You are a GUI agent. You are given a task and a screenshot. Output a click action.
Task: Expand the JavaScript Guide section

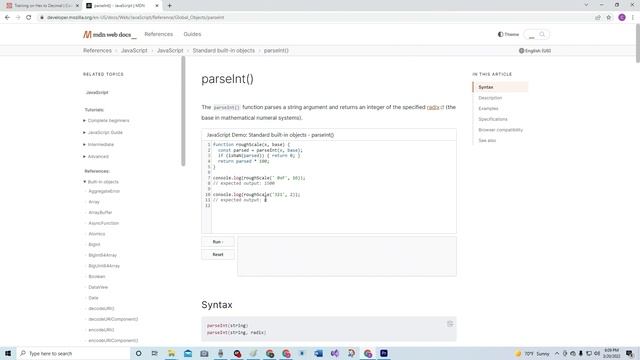point(103,132)
